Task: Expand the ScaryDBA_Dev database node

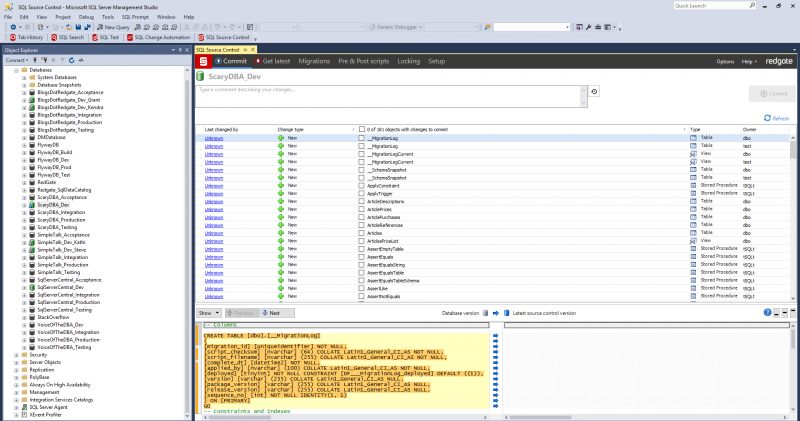Action: pos(24,205)
